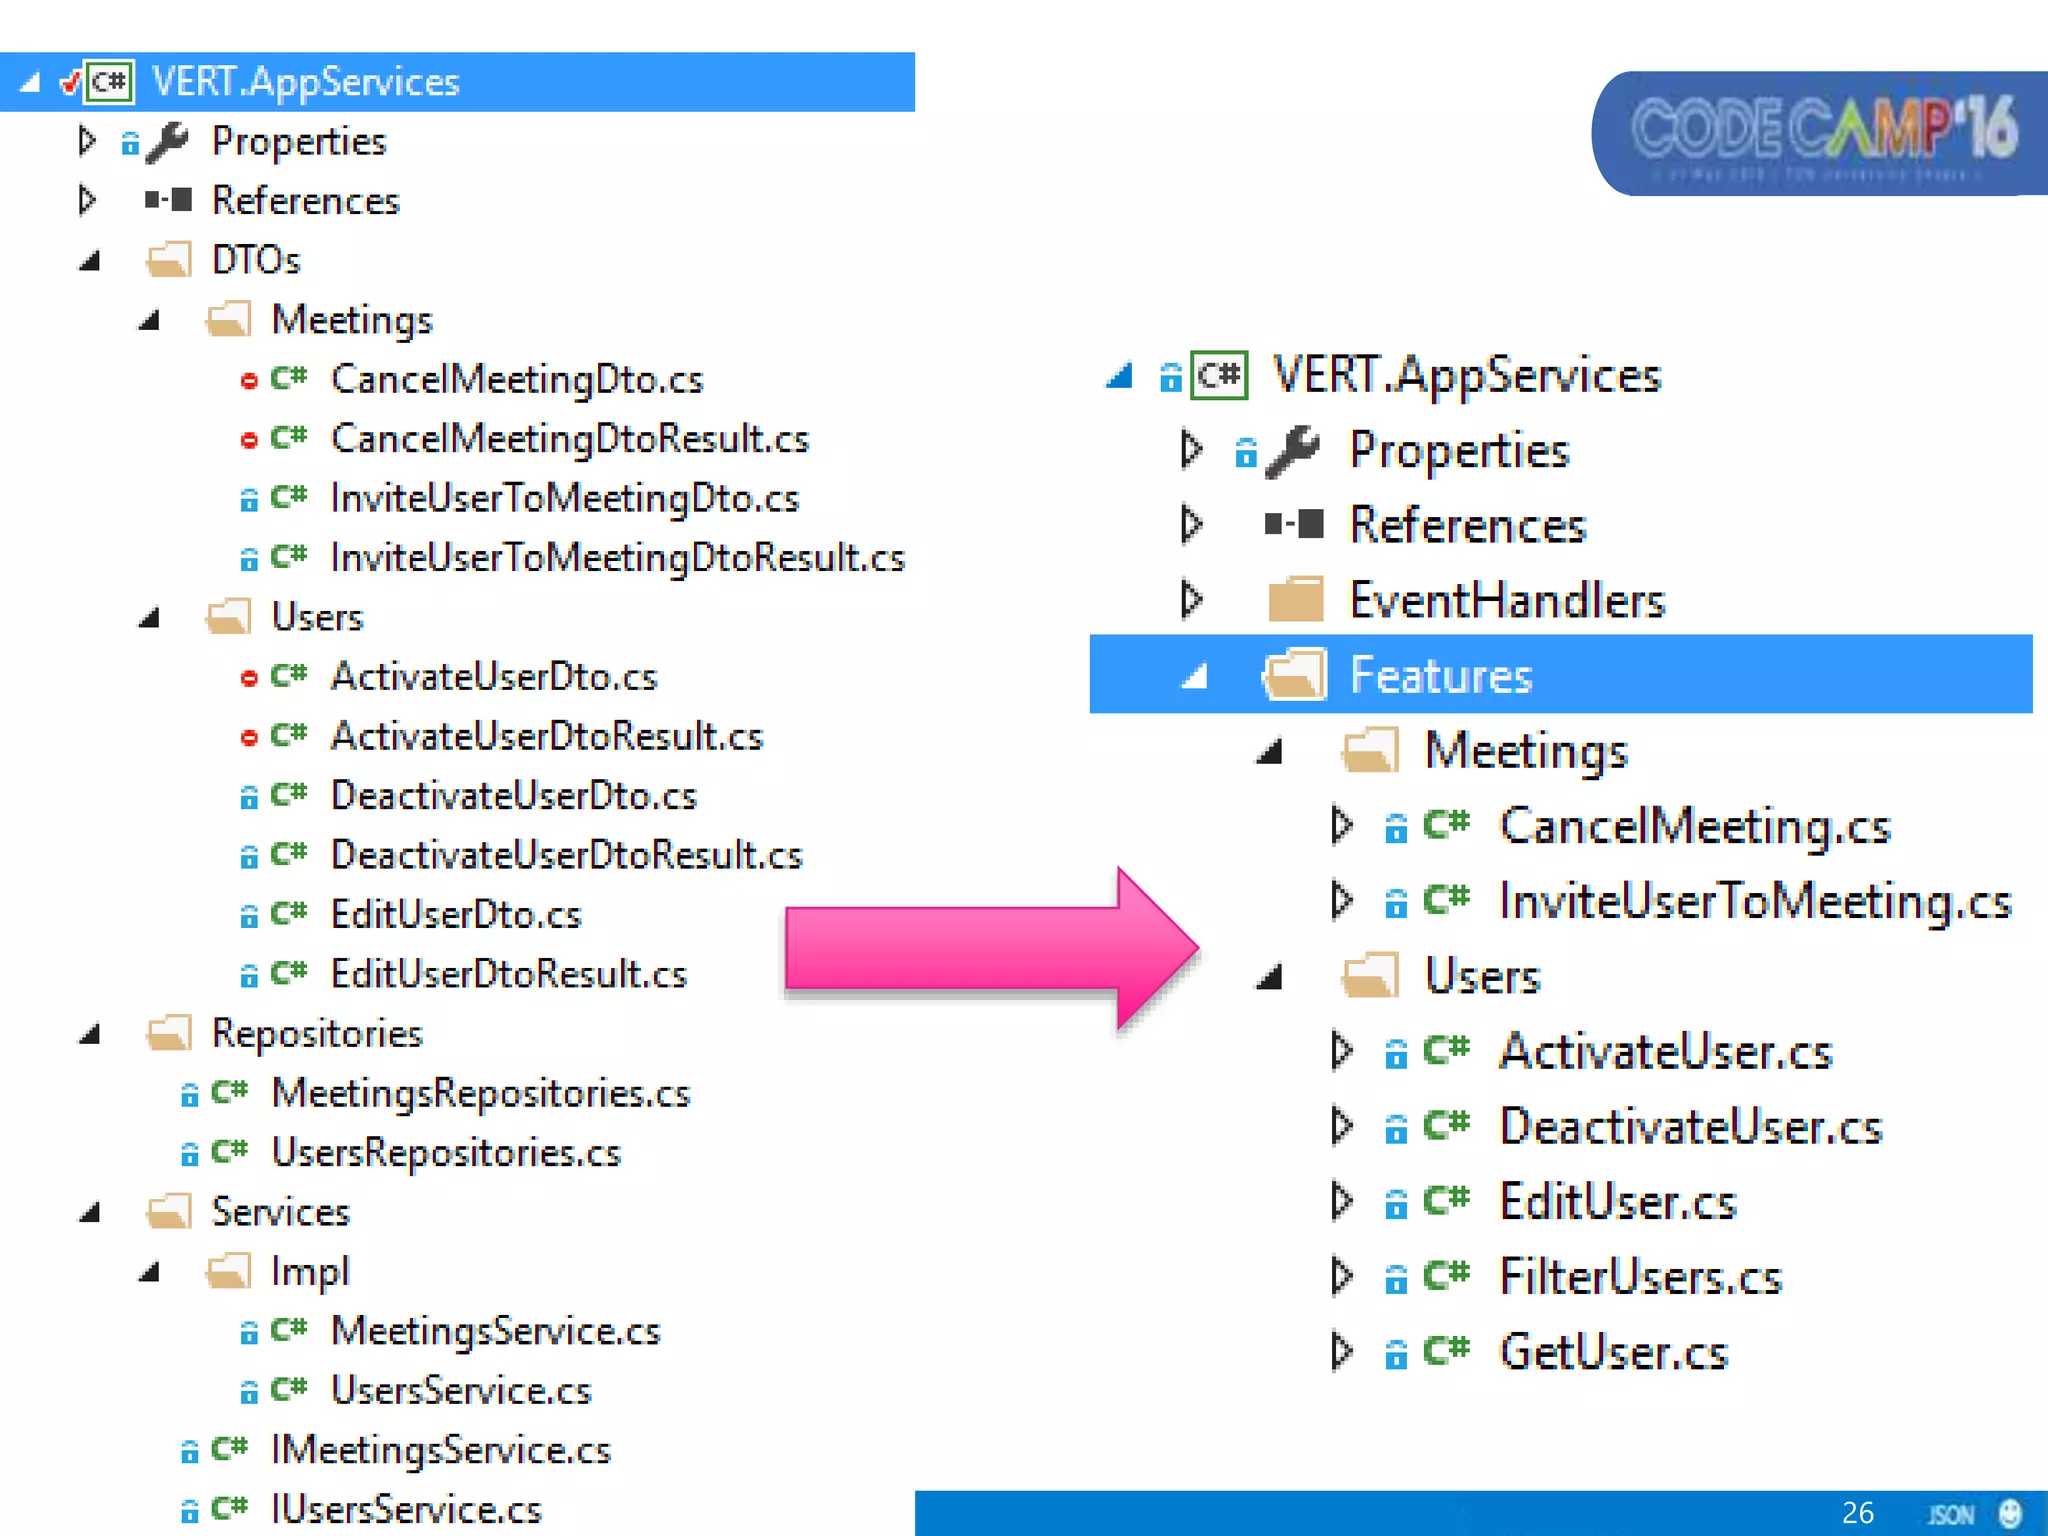
Task: Open InviteUserToMeeting.cs in Features
Action: pos(1755,901)
